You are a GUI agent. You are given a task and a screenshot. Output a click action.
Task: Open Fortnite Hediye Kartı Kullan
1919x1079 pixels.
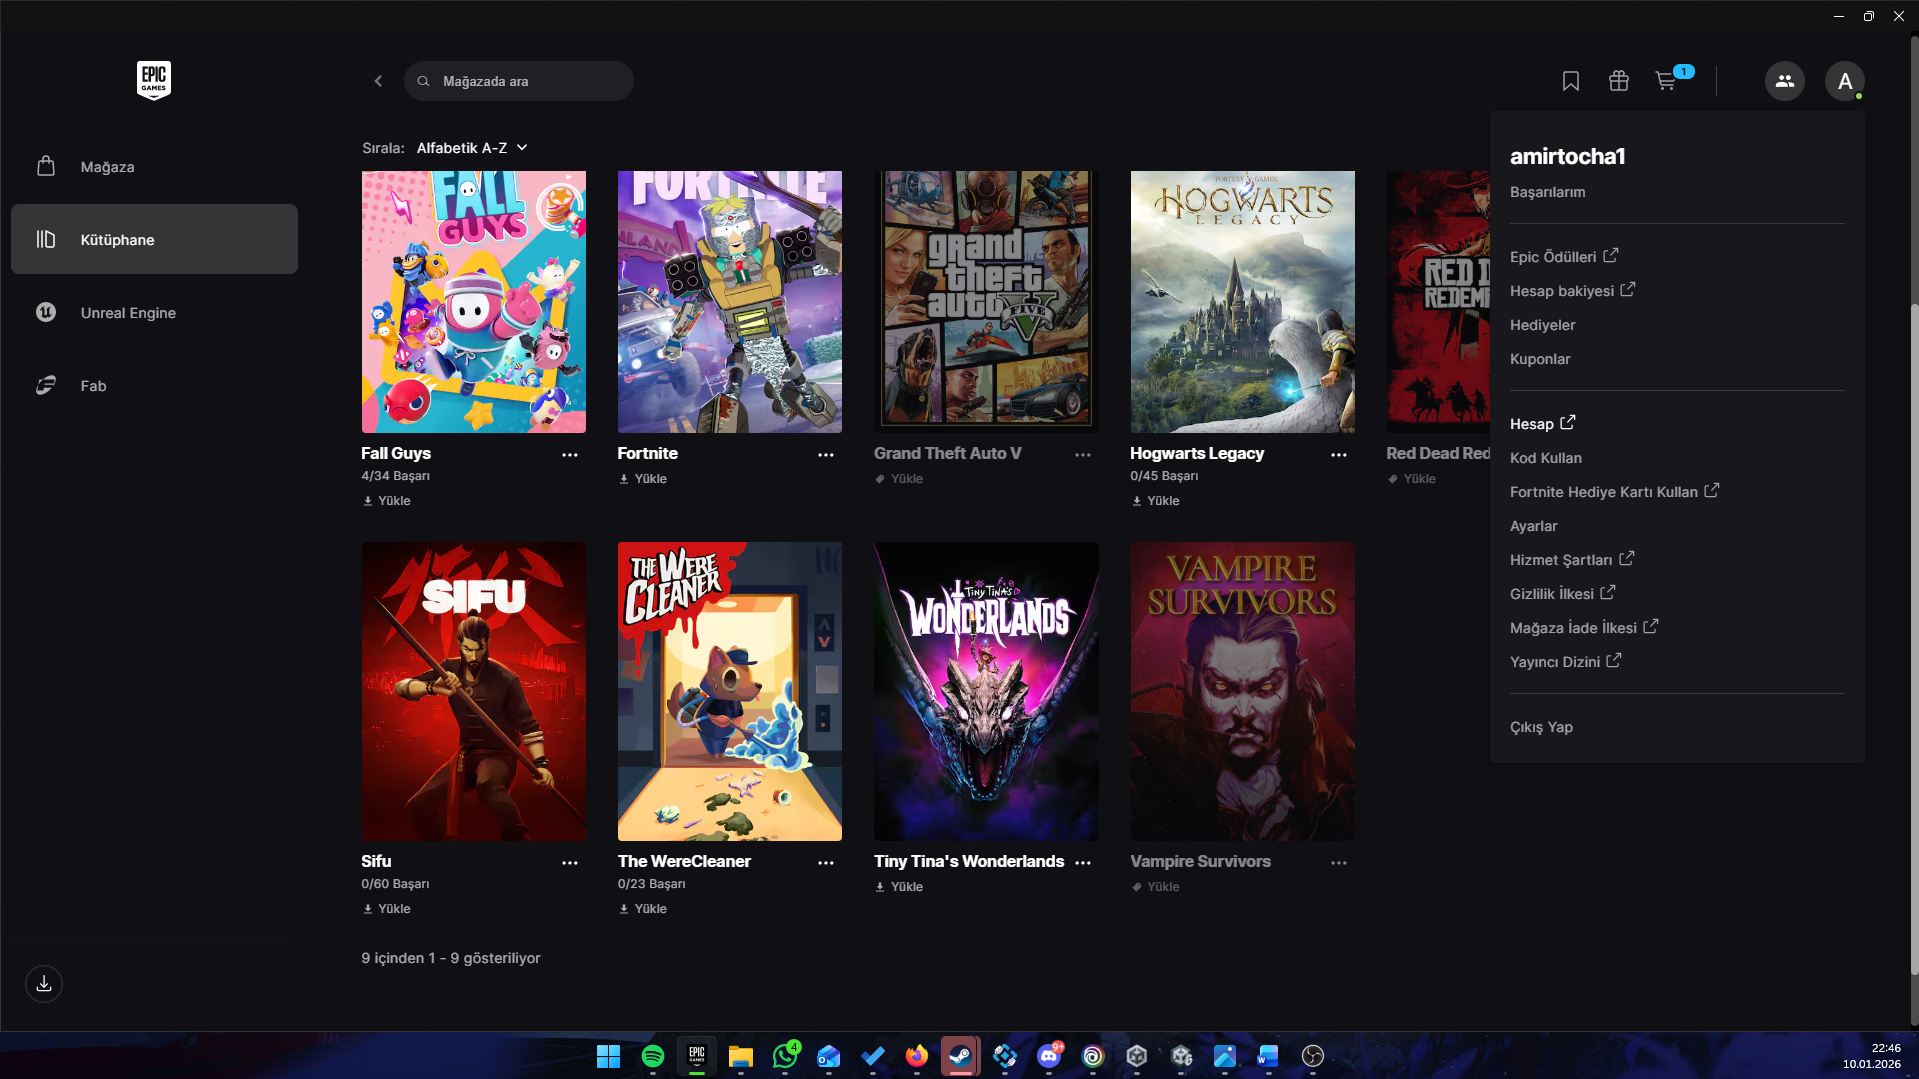pyautogui.click(x=1615, y=492)
